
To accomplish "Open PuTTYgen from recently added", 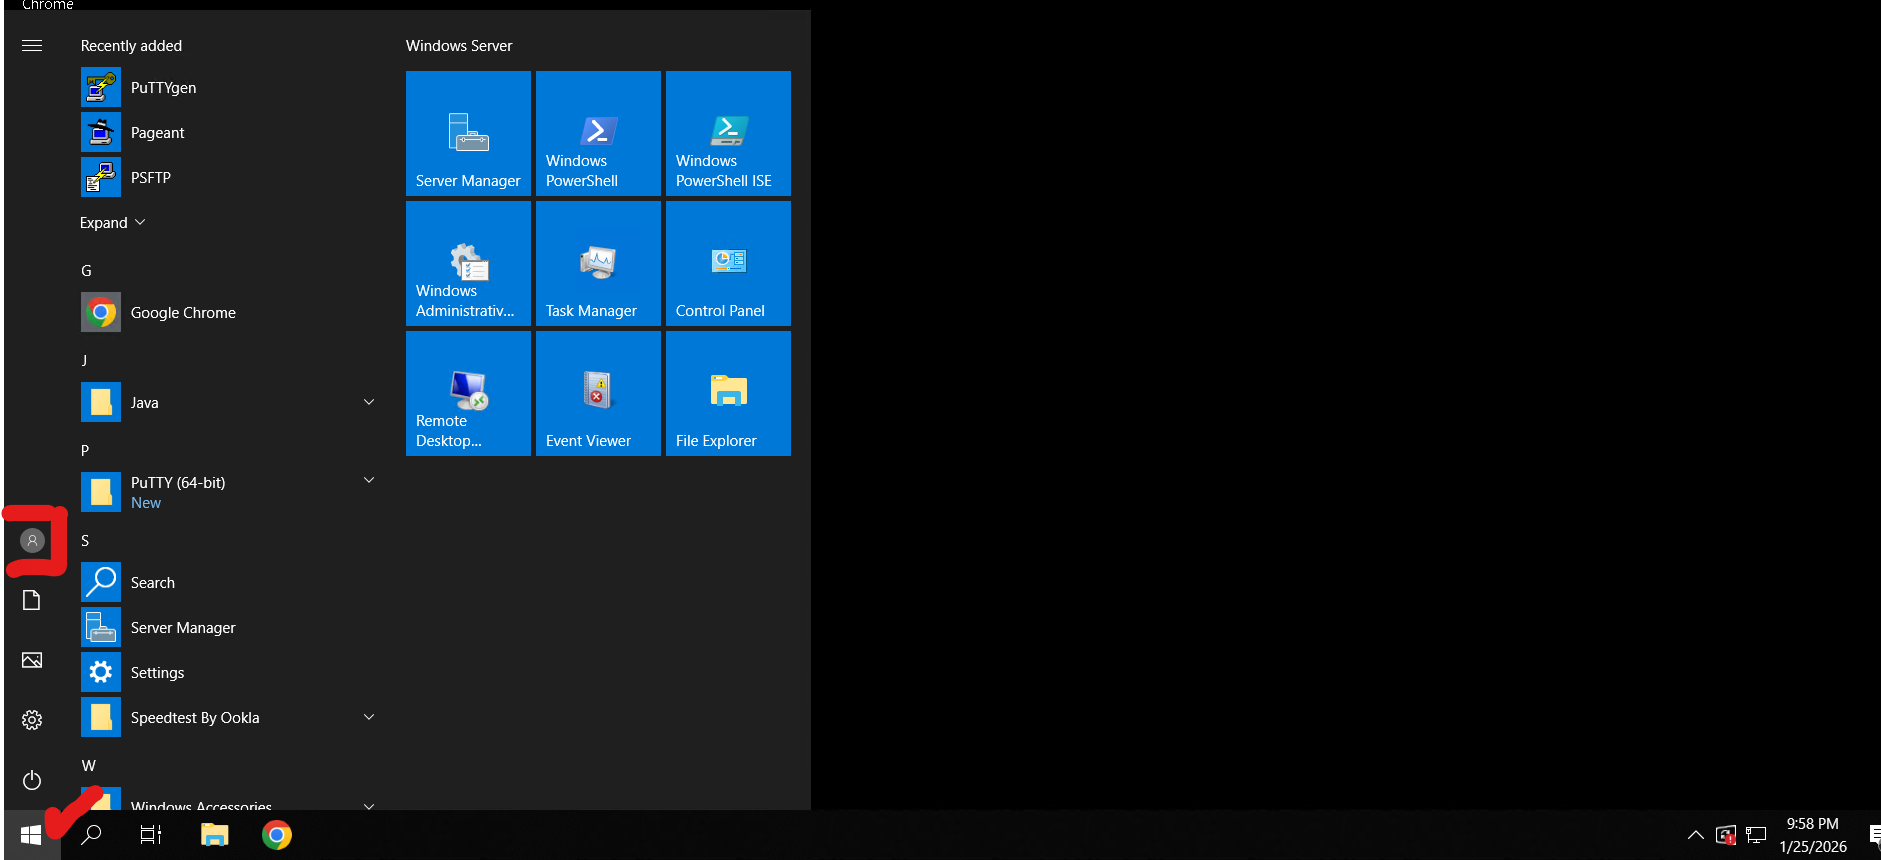I will coord(163,88).
